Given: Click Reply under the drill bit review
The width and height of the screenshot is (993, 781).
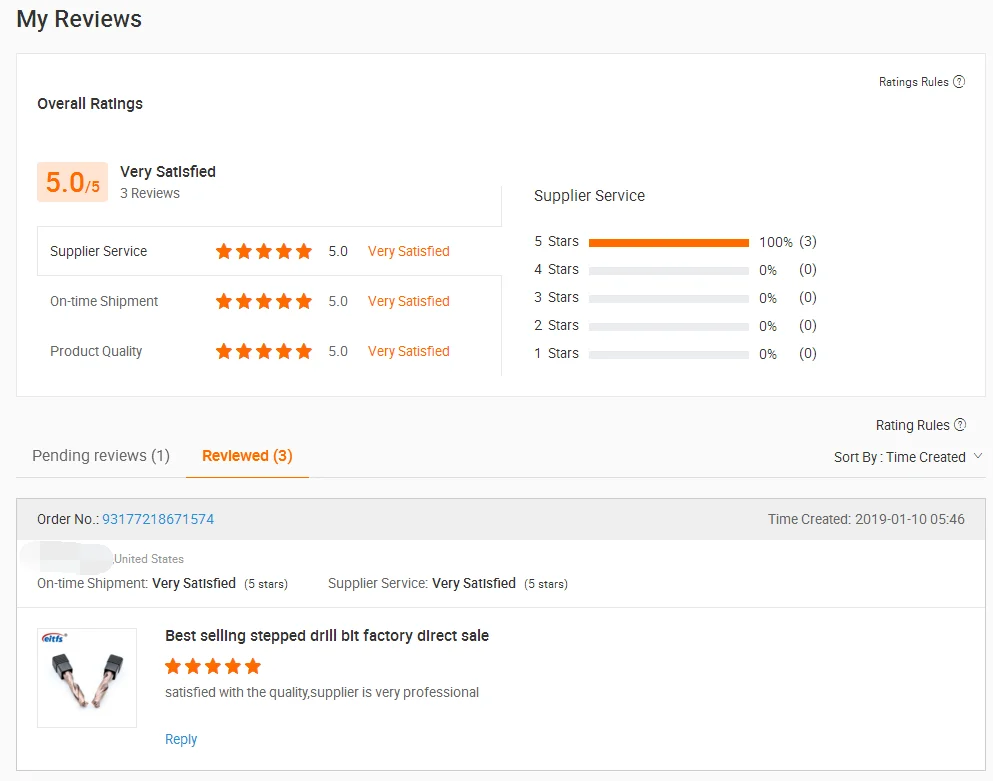Looking at the screenshot, I should click(181, 739).
